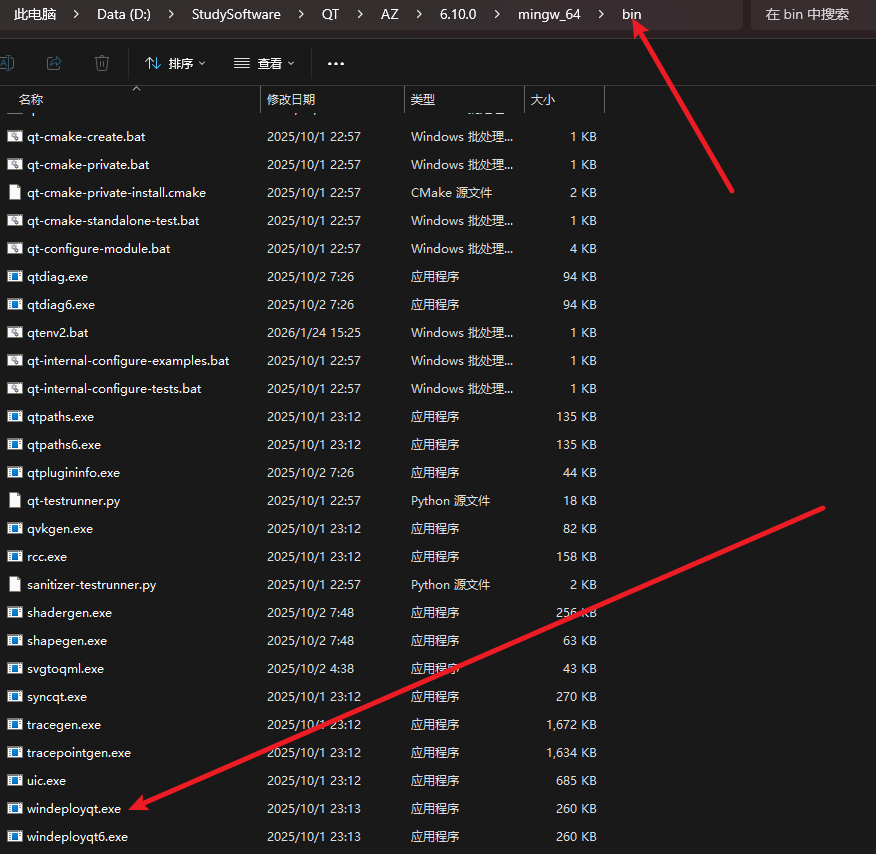Screen dimensions: 876x854
Task: Expand chevron after mingw_64 in breadcrumb
Action: [x=601, y=14]
